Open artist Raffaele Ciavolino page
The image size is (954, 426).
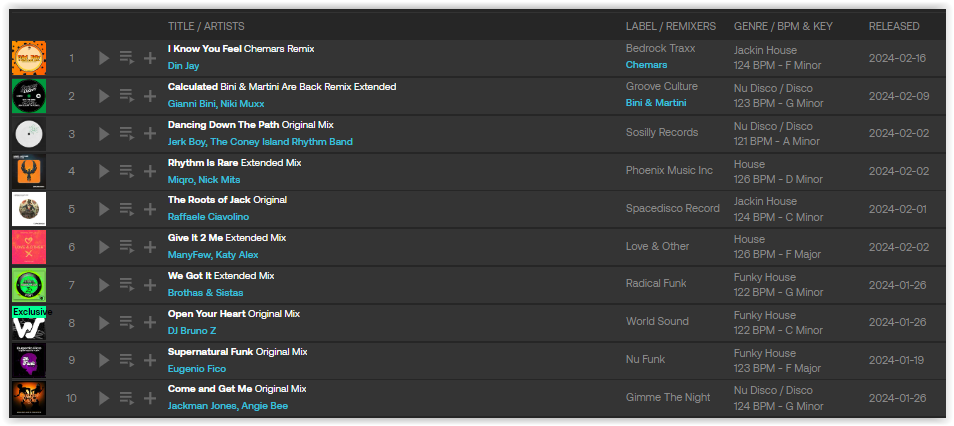208,217
